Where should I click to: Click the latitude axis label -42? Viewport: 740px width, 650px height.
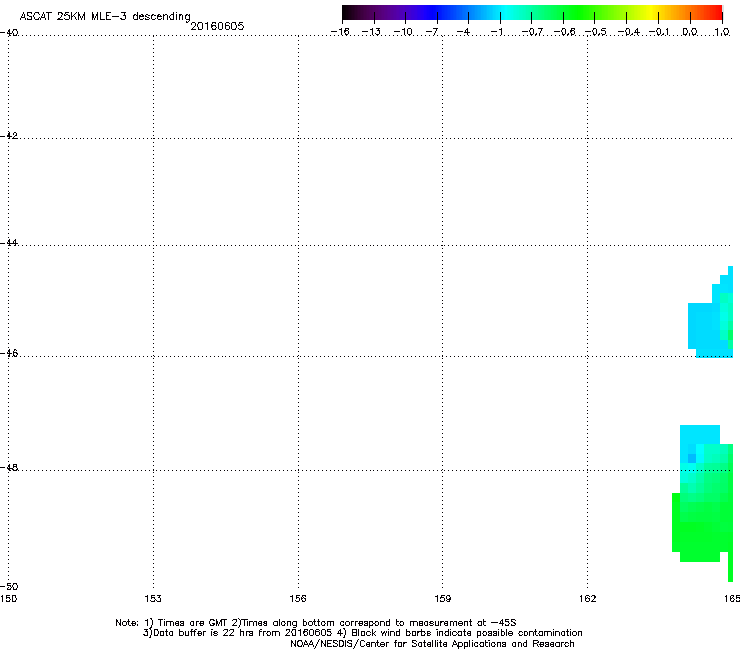coord(9,135)
